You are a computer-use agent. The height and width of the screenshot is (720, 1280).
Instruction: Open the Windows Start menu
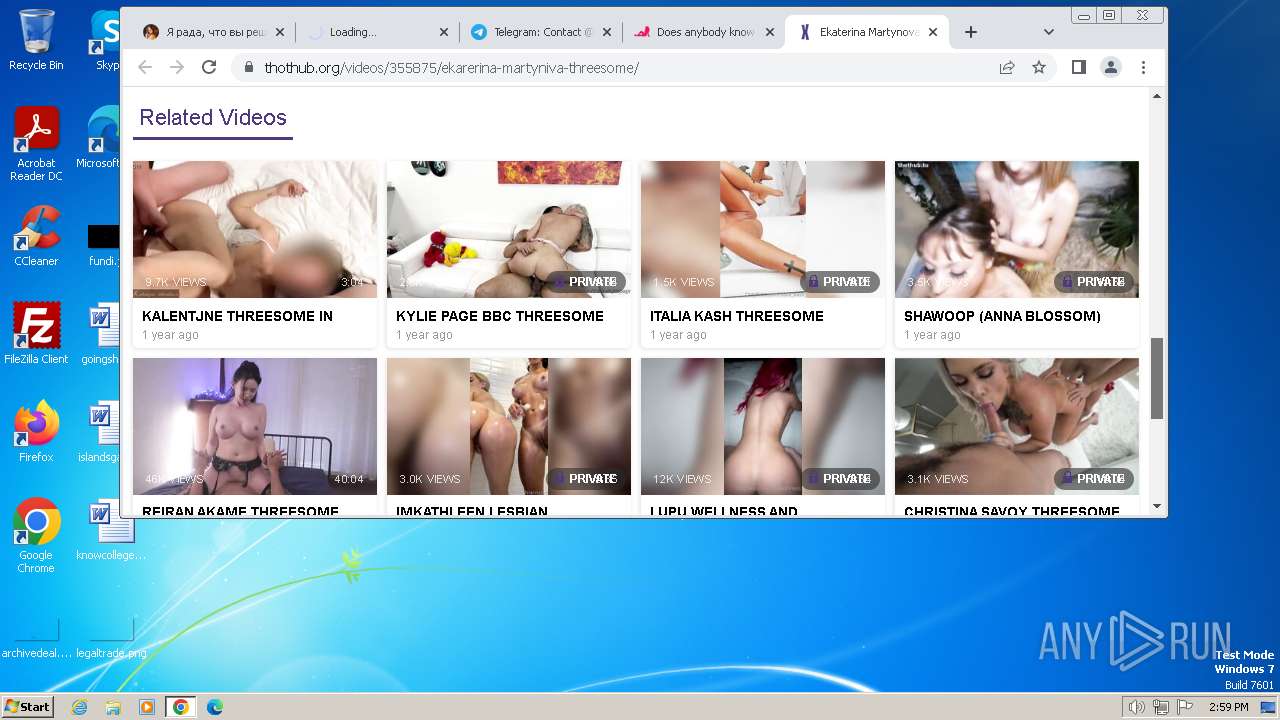(x=27, y=706)
